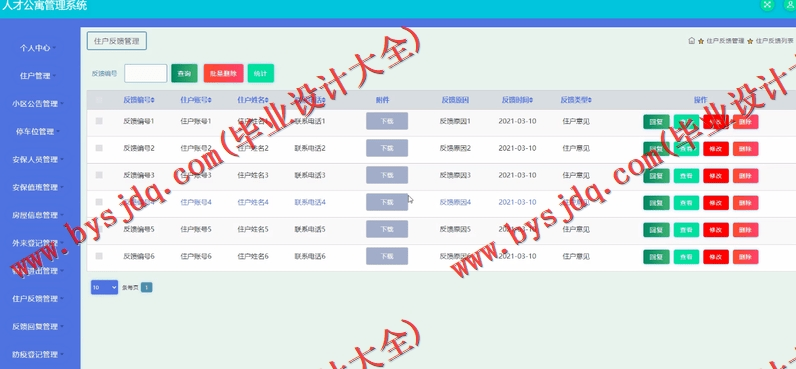Click the 住户姓名3 cell
This screenshot has height=369, width=796.
point(253,175)
